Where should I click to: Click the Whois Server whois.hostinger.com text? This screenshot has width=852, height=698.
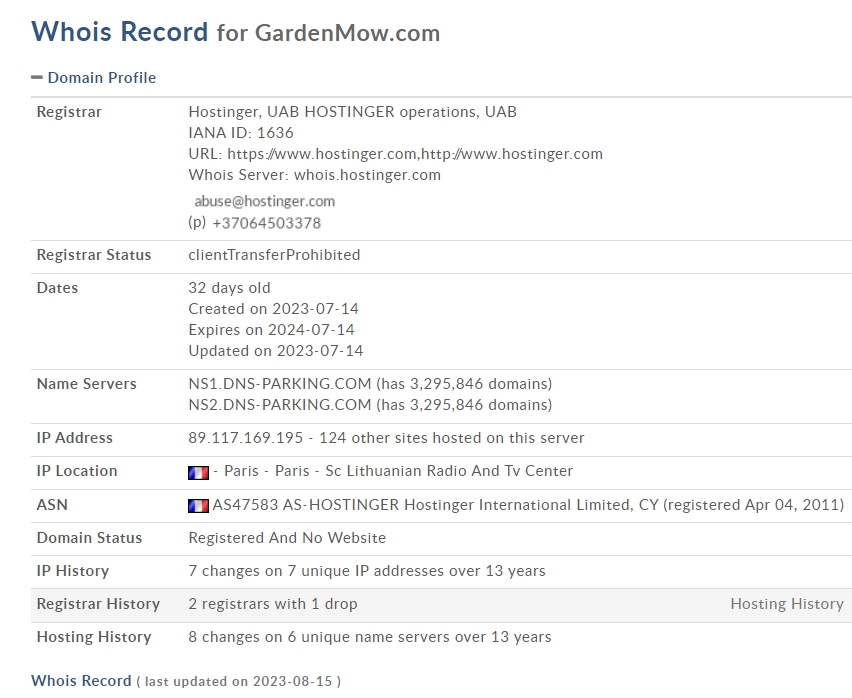point(366,175)
